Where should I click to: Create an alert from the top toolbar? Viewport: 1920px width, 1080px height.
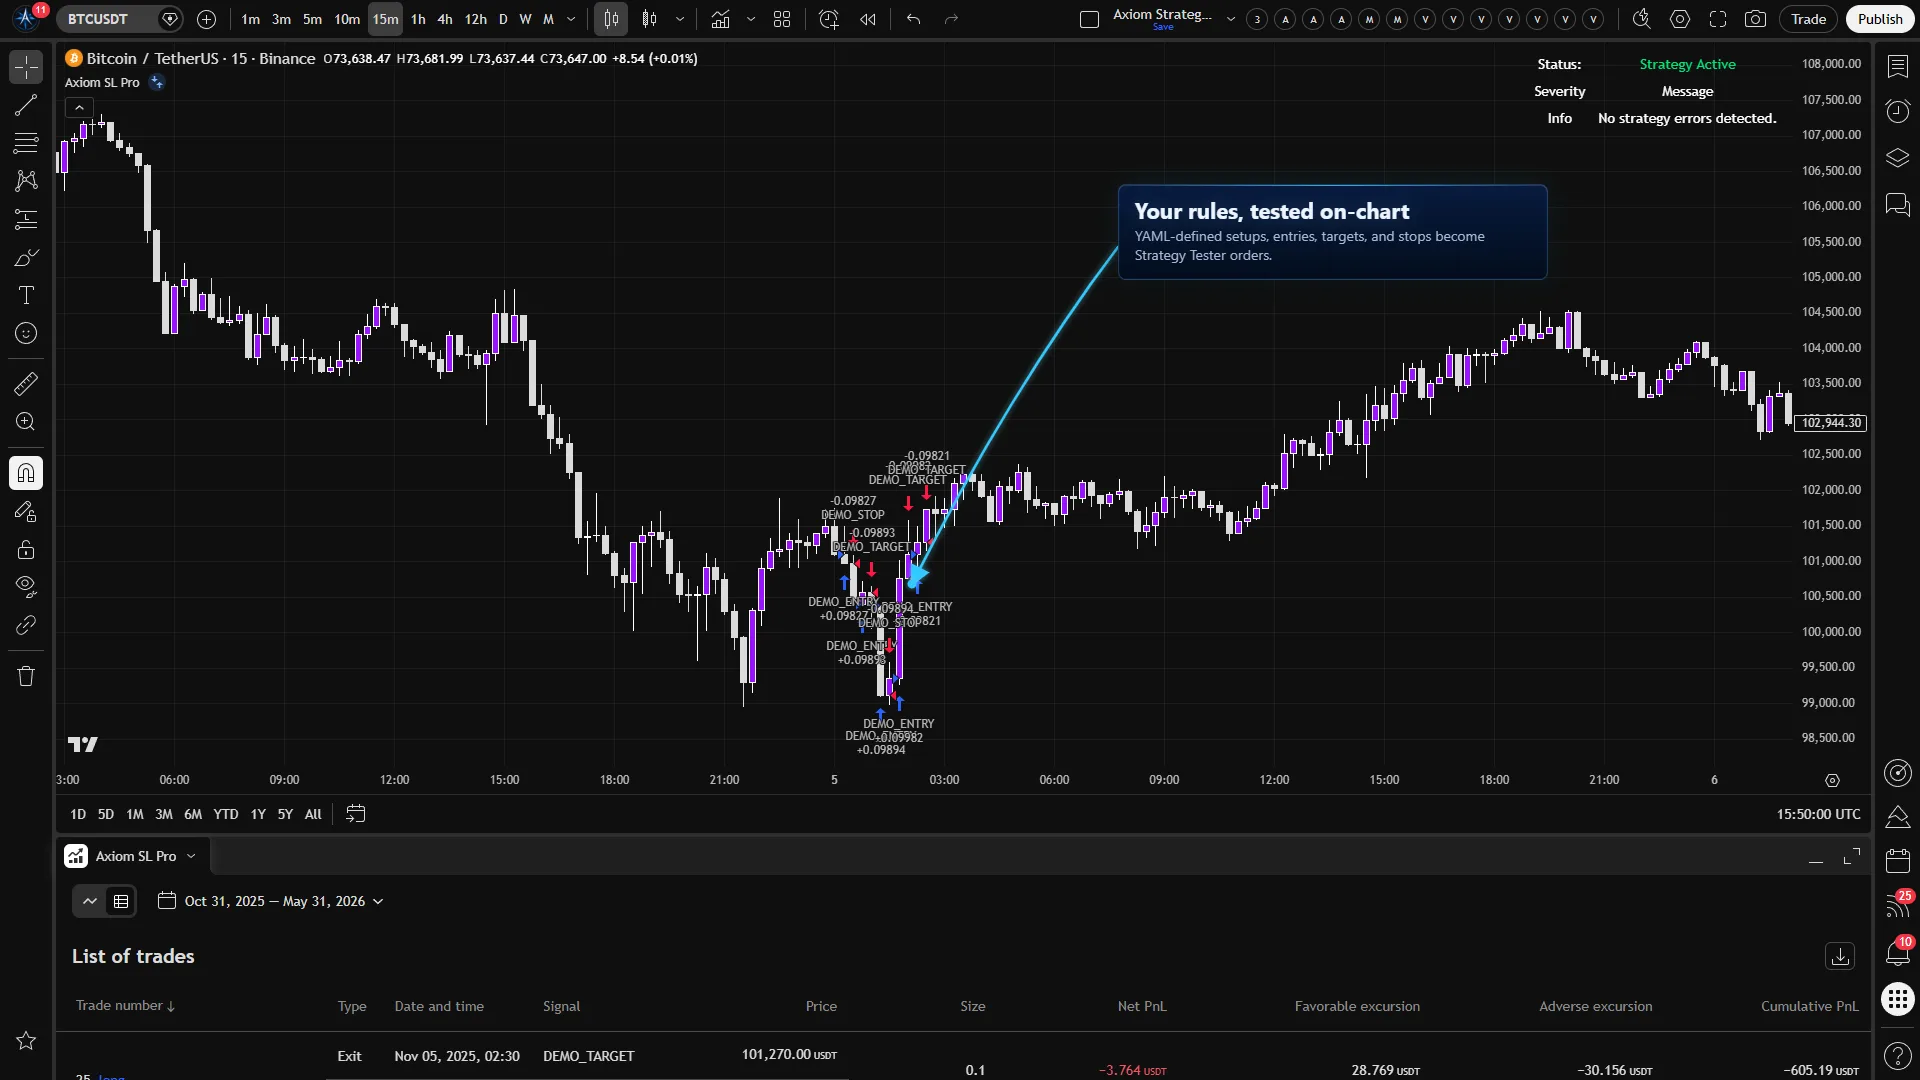[829, 19]
